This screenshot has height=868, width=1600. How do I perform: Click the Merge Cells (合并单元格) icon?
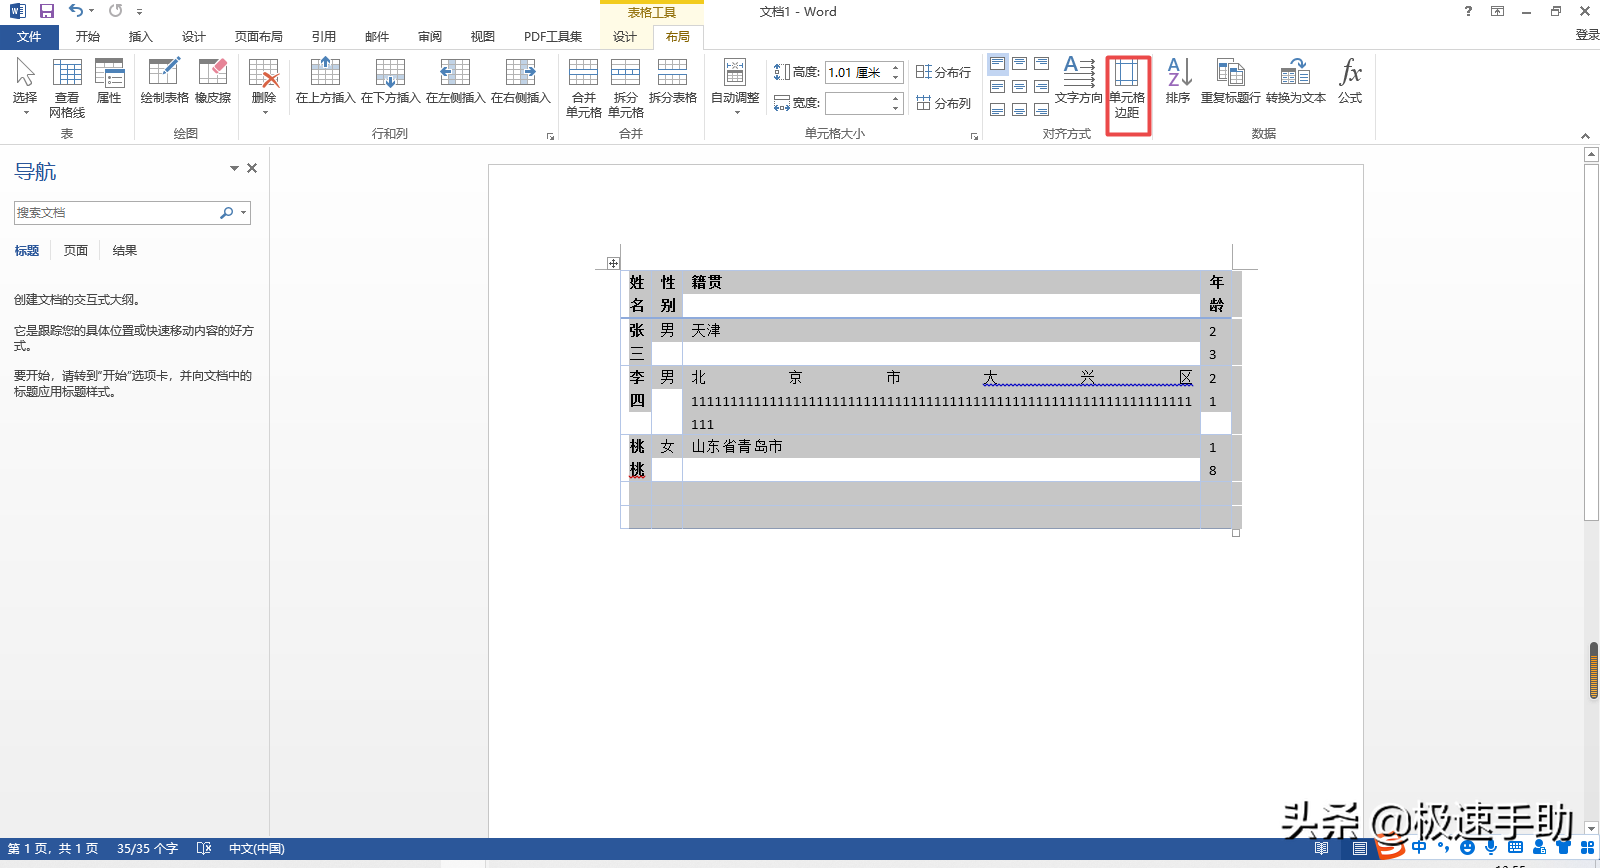pos(583,88)
